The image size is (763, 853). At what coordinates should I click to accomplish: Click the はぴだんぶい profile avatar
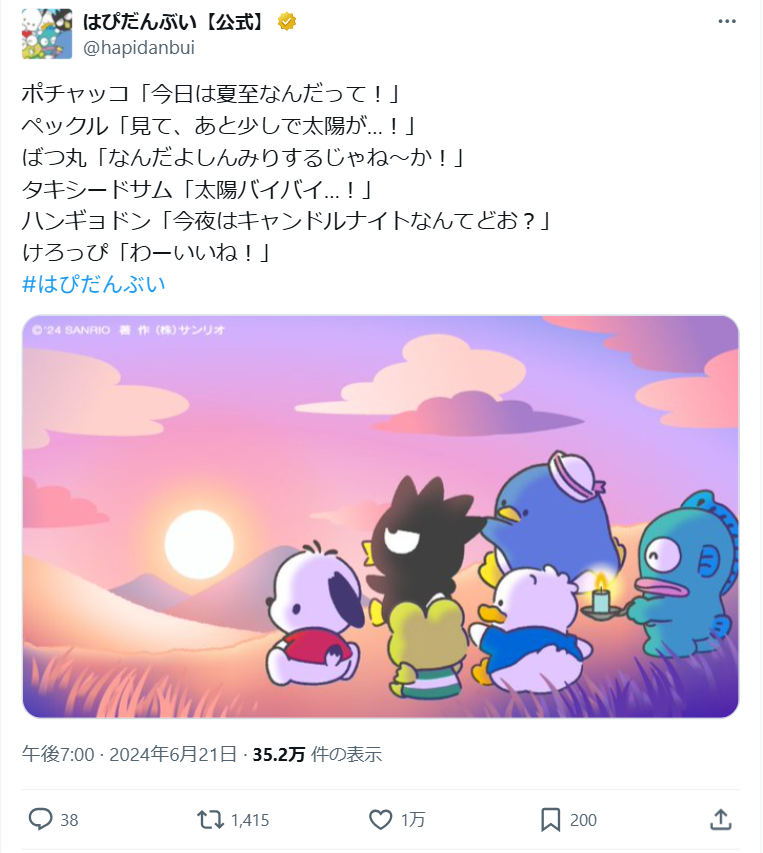tap(47, 34)
